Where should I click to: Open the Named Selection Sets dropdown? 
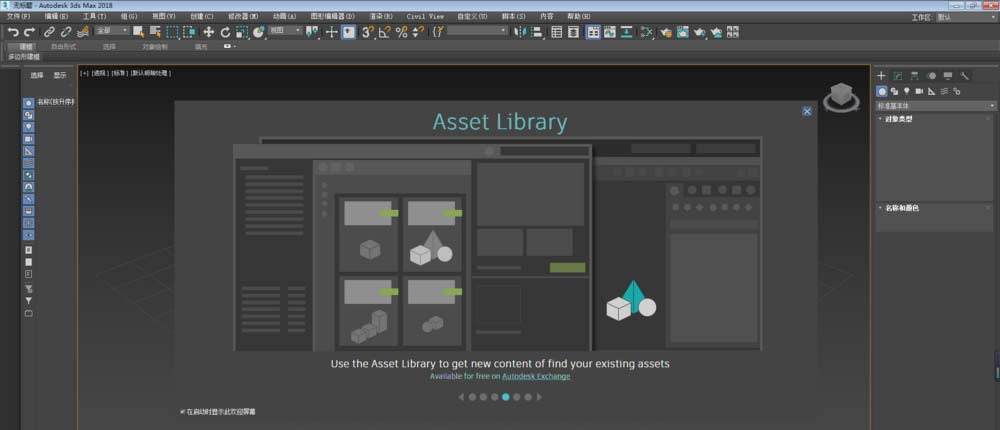pyautogui.click(x=477, y=31)
